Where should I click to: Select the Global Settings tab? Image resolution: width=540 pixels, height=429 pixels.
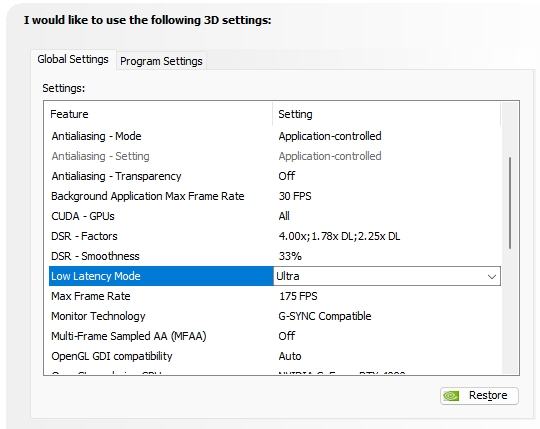tap(73, 60)
